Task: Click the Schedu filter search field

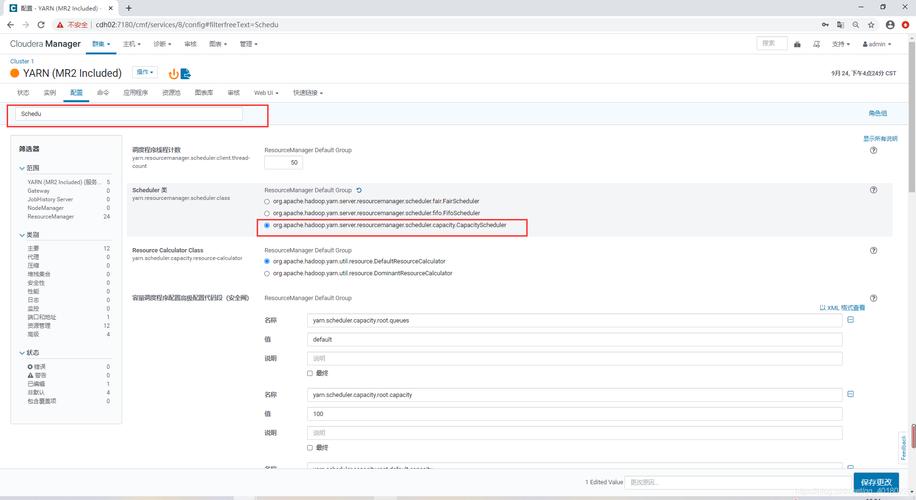Action: [130, 114]
